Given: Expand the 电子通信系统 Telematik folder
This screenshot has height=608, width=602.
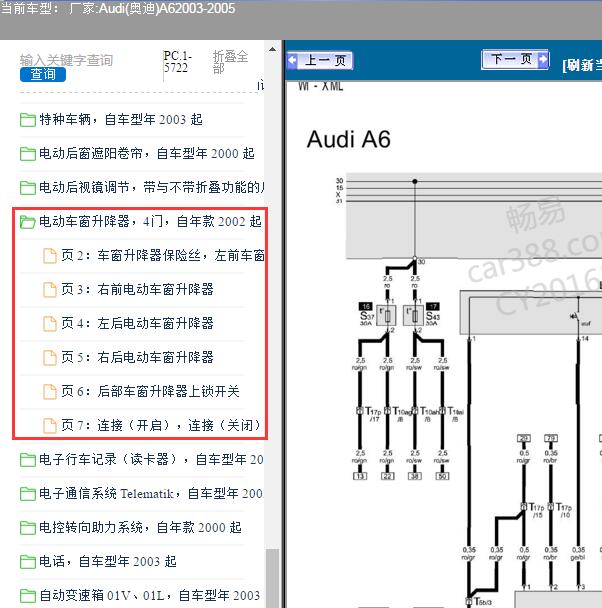Looking at the screenshot, I should point(141,494).
